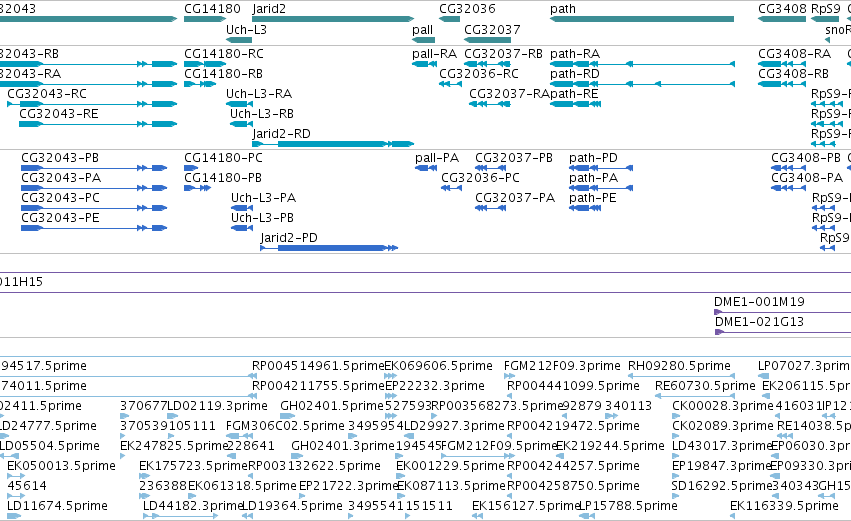Select the Uch-L3-RB transcript
Viewport: 851px width, 521px height.
242,124
